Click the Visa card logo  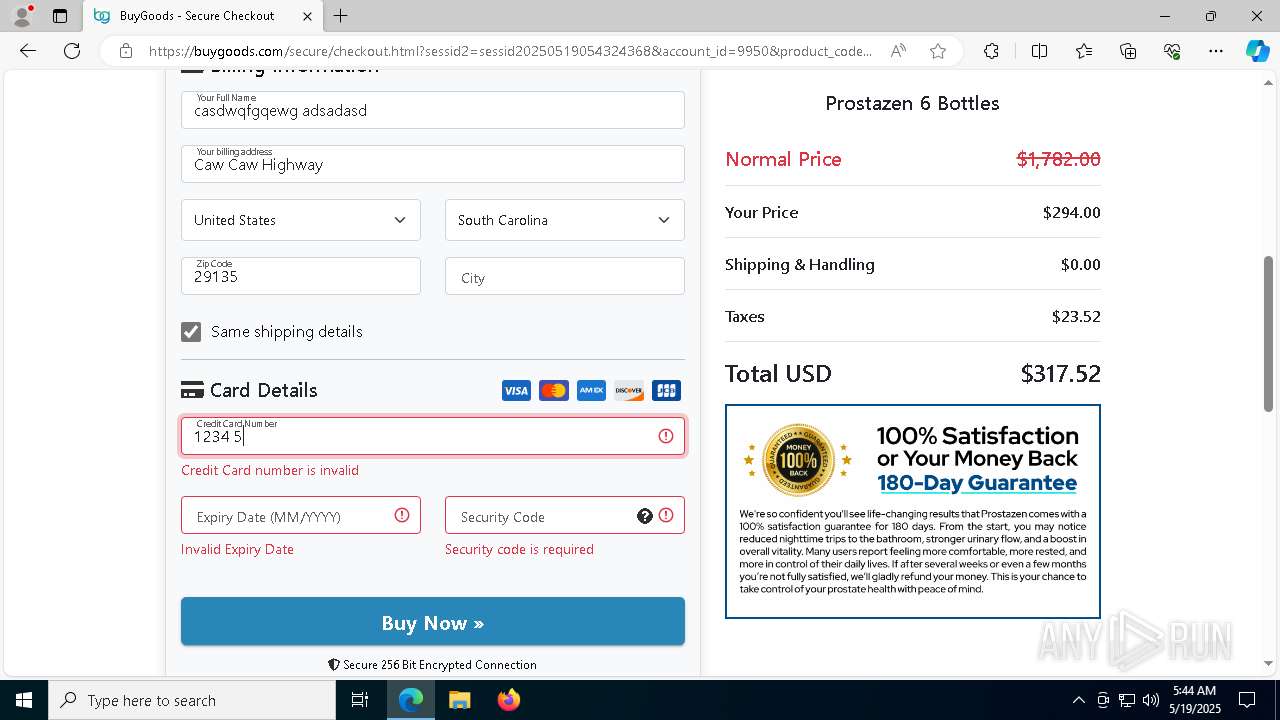516,391
